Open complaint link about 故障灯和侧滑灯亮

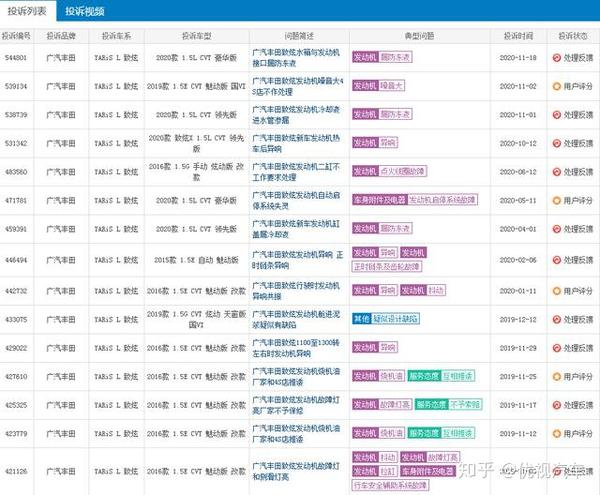click(x=296, y=471)
